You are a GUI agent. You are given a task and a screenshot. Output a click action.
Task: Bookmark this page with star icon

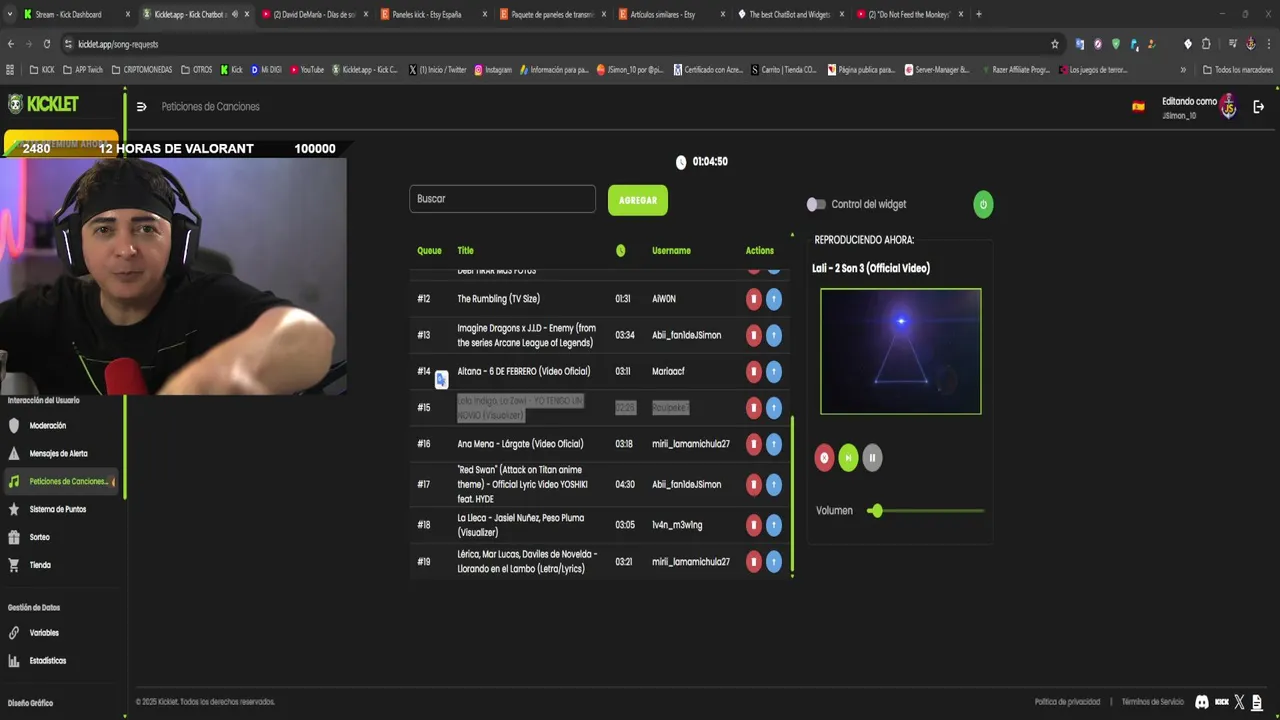click(1054, 44)
